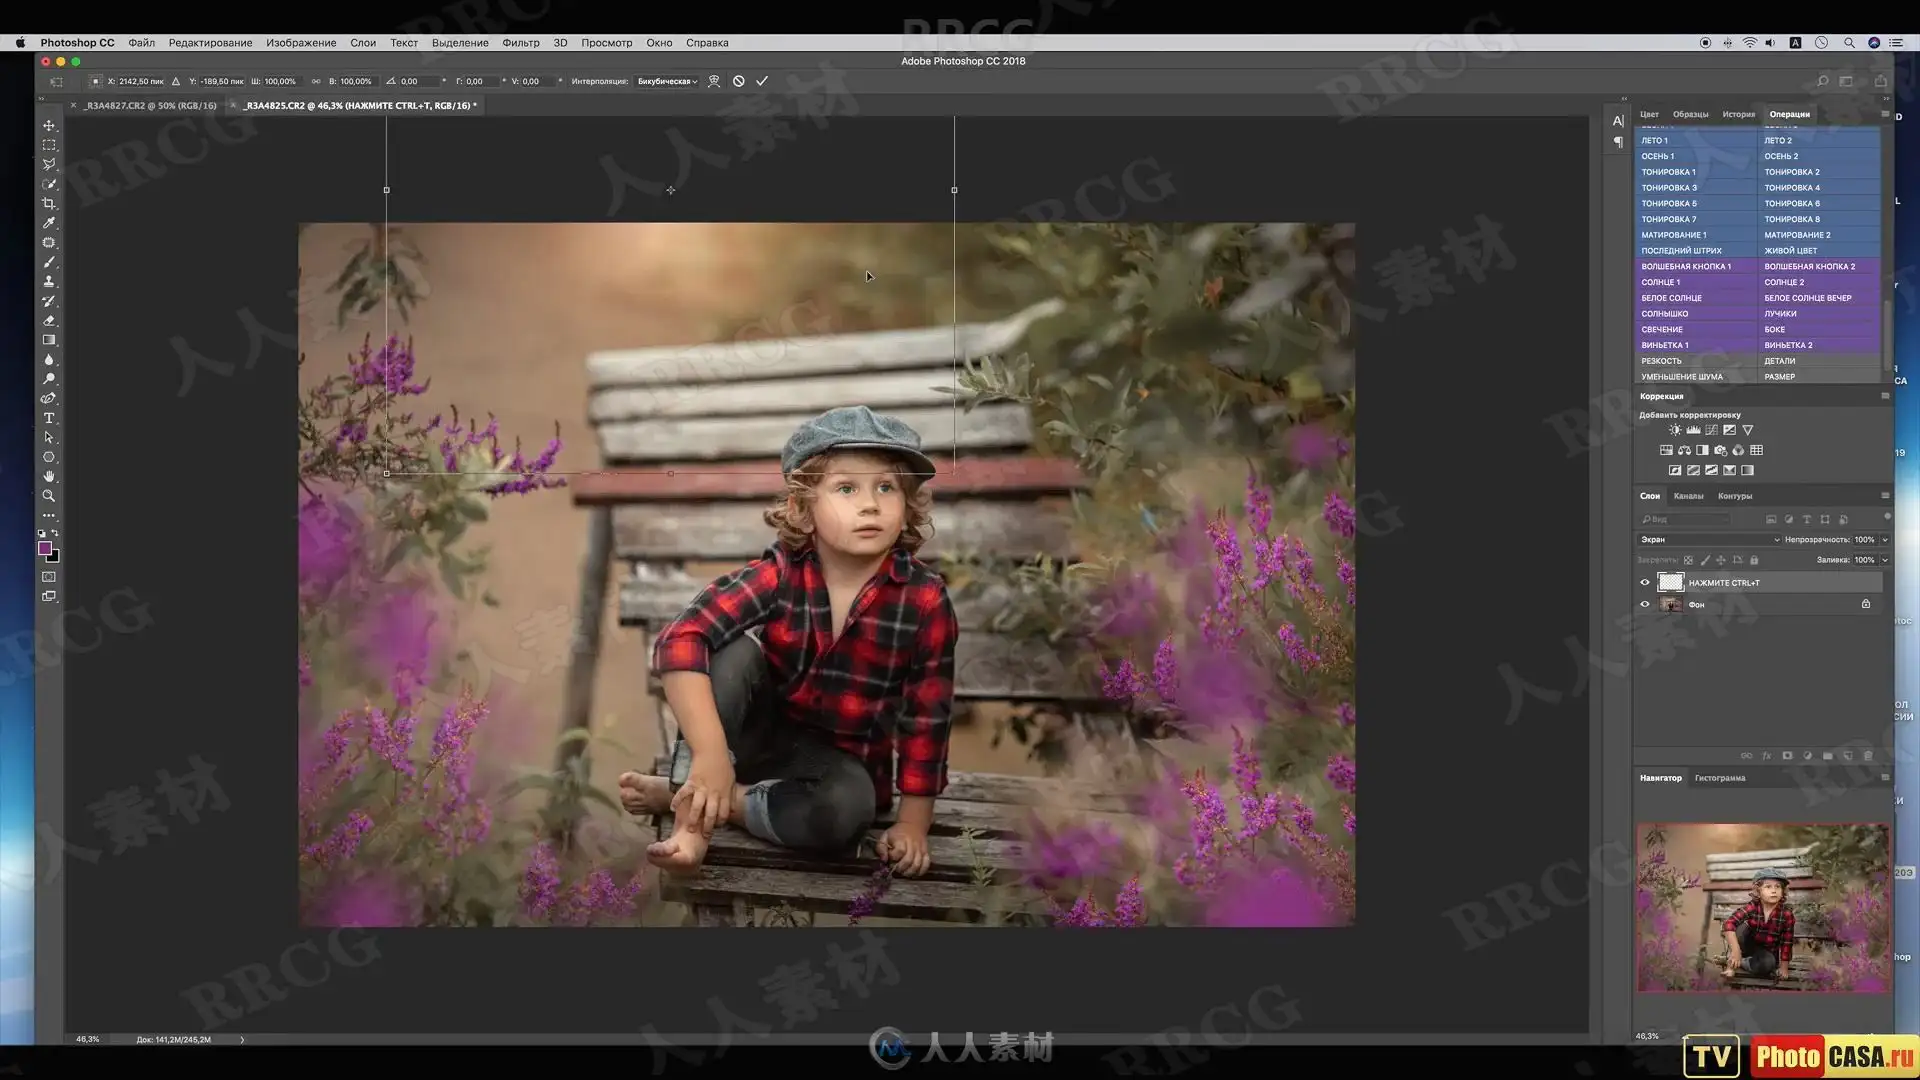Select the Zoom magnifier tool
1920x1080 pixels.
48,496
